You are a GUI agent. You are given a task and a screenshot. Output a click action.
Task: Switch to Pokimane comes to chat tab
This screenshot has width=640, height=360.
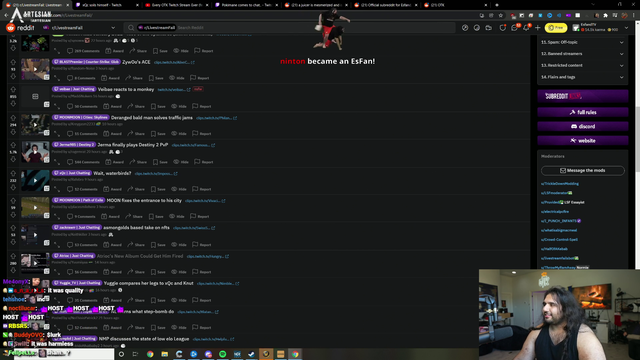[246, 5]
